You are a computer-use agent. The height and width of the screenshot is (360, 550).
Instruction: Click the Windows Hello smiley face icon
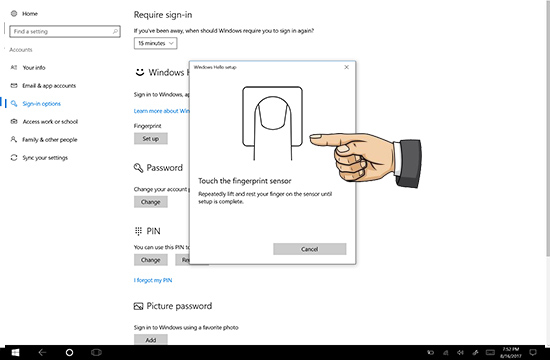(x=140, y=72)
